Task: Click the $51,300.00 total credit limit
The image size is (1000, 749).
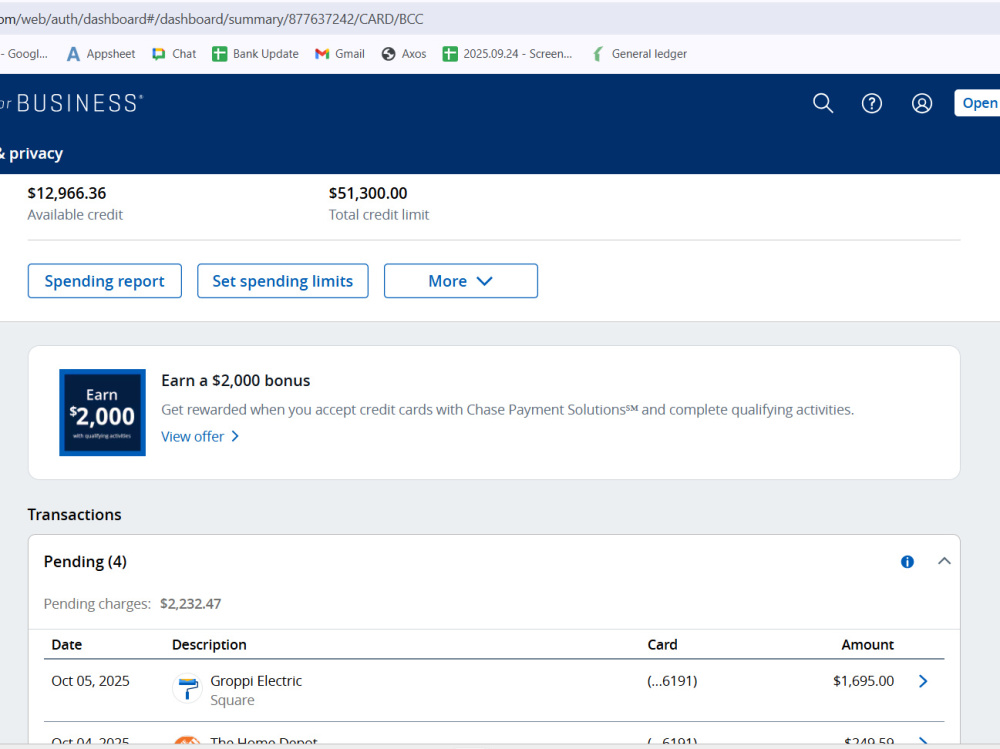Action: click(368, 193)
